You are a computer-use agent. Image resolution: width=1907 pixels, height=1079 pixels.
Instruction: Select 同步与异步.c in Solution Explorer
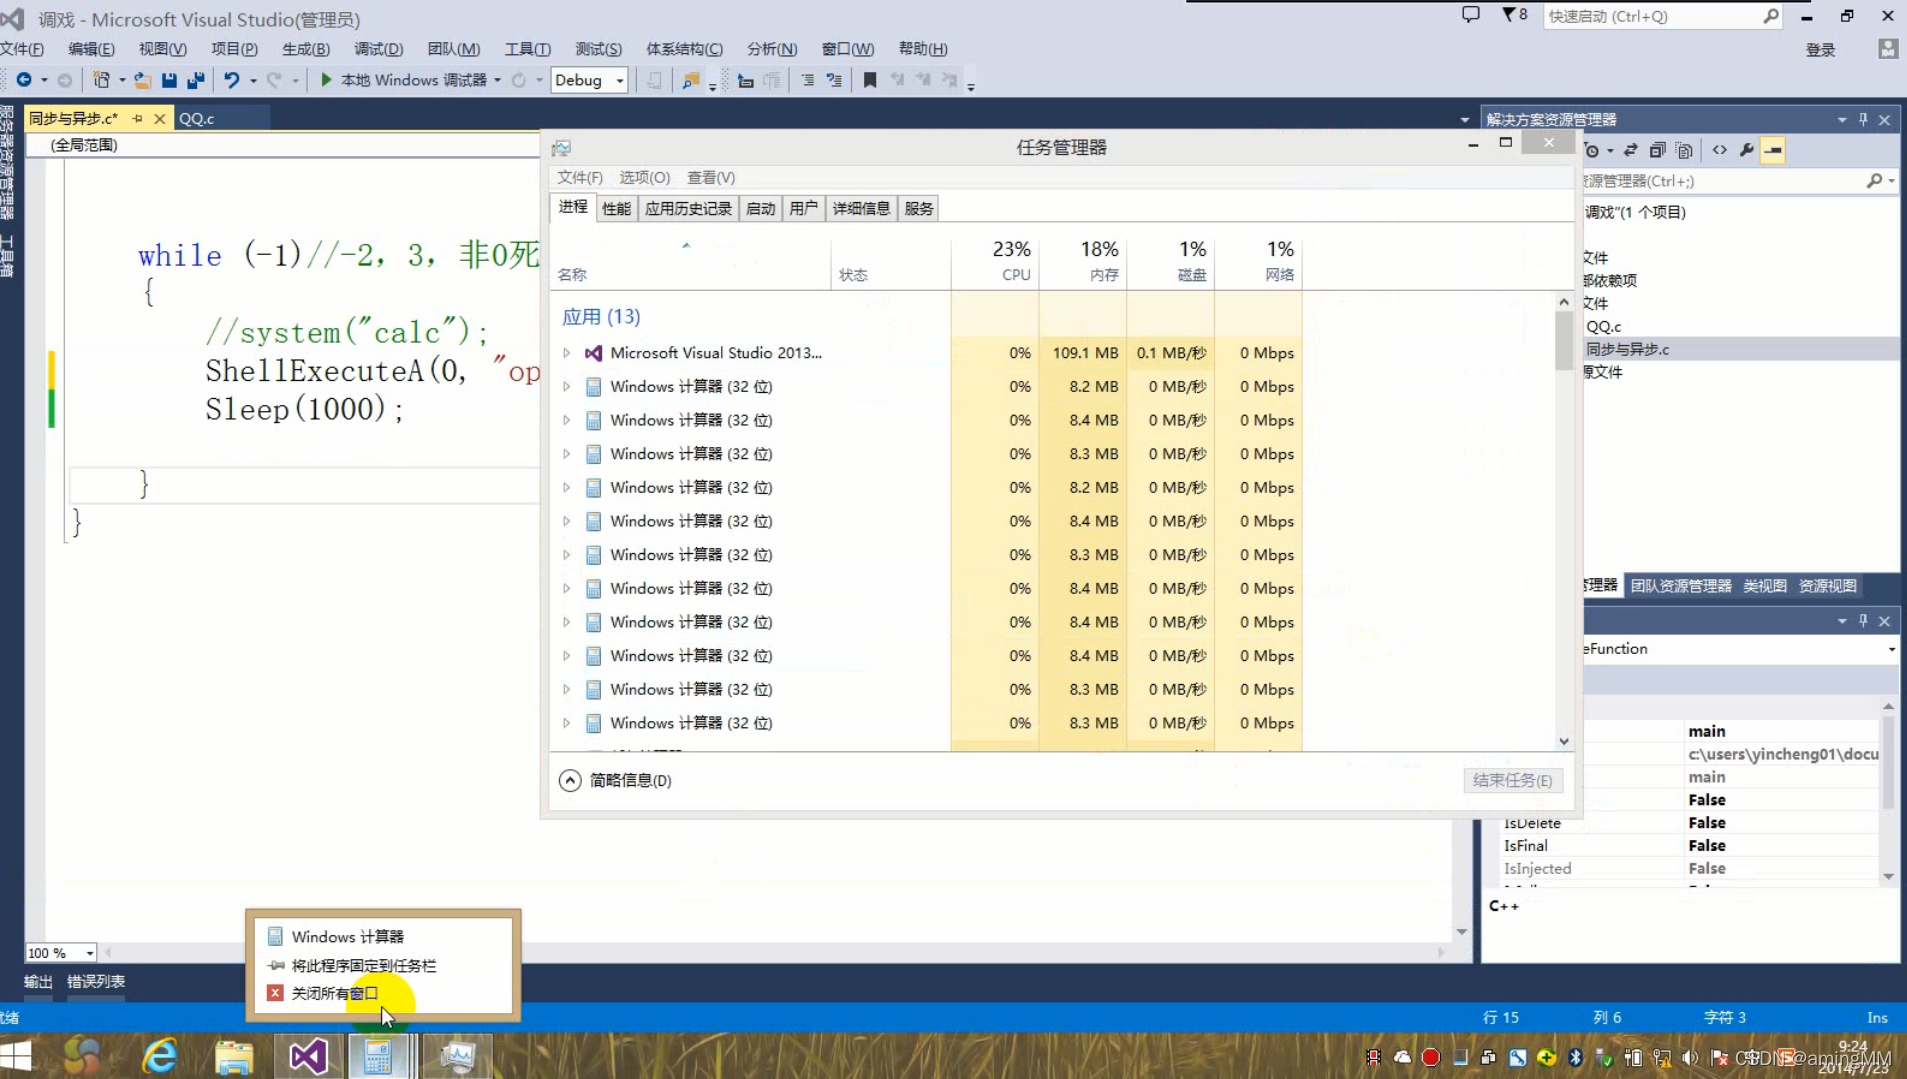1627,349
